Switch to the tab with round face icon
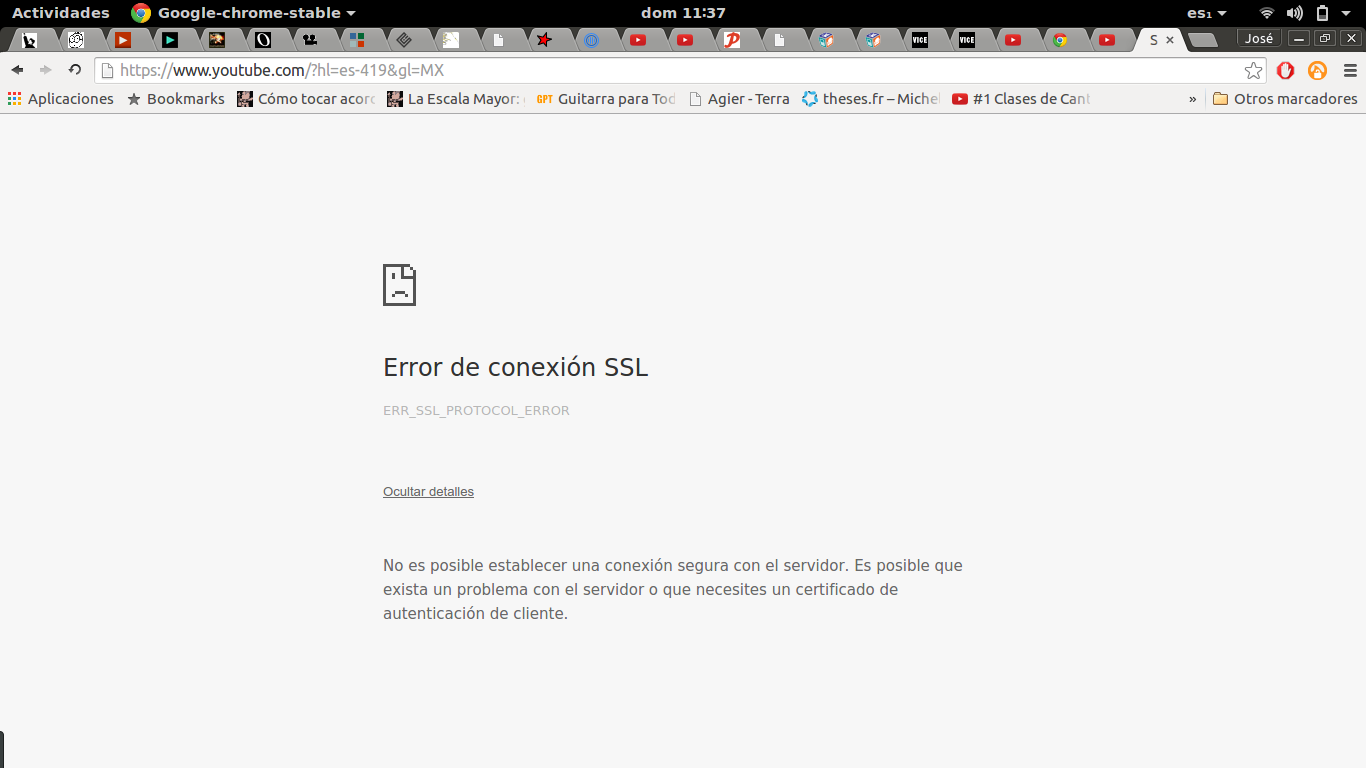The height and width of the screenshot is (768, 1366). tap(76, 40)
